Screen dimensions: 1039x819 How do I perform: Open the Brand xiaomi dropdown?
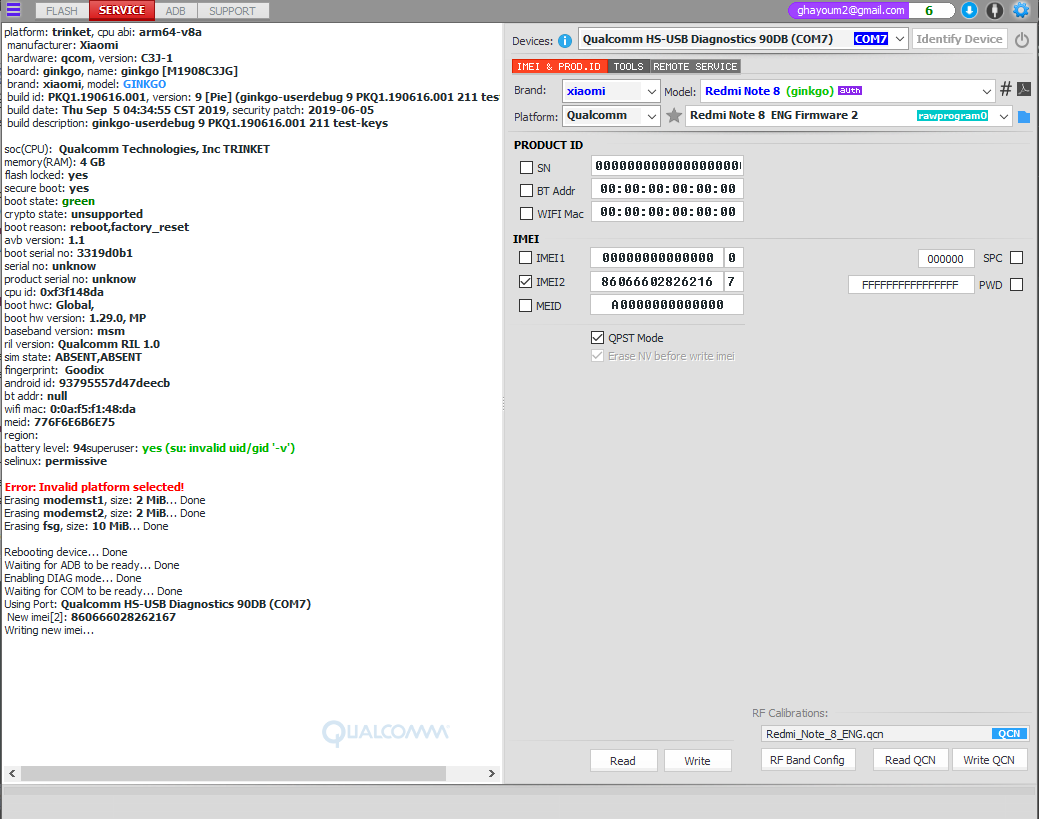click(x=651, y=91)
